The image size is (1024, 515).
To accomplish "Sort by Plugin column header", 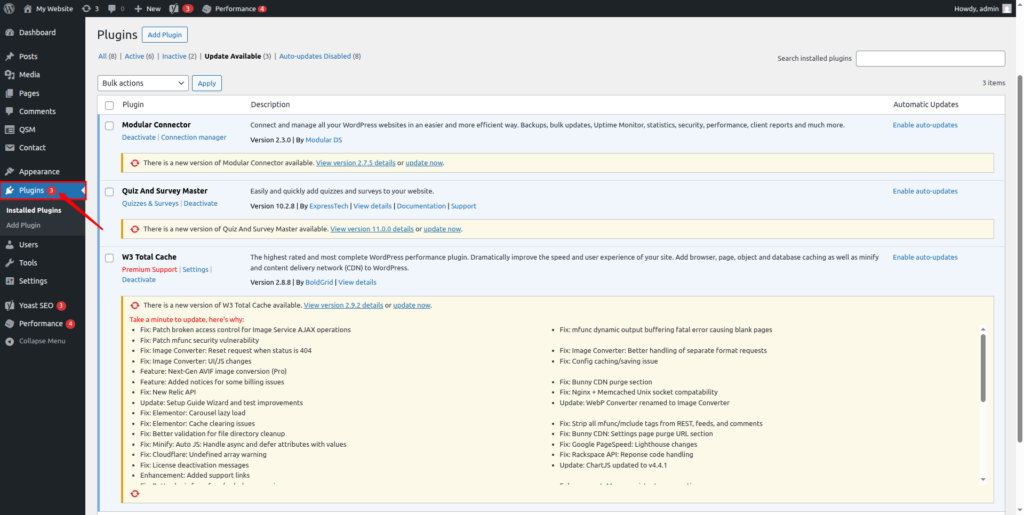I will 133,105.
